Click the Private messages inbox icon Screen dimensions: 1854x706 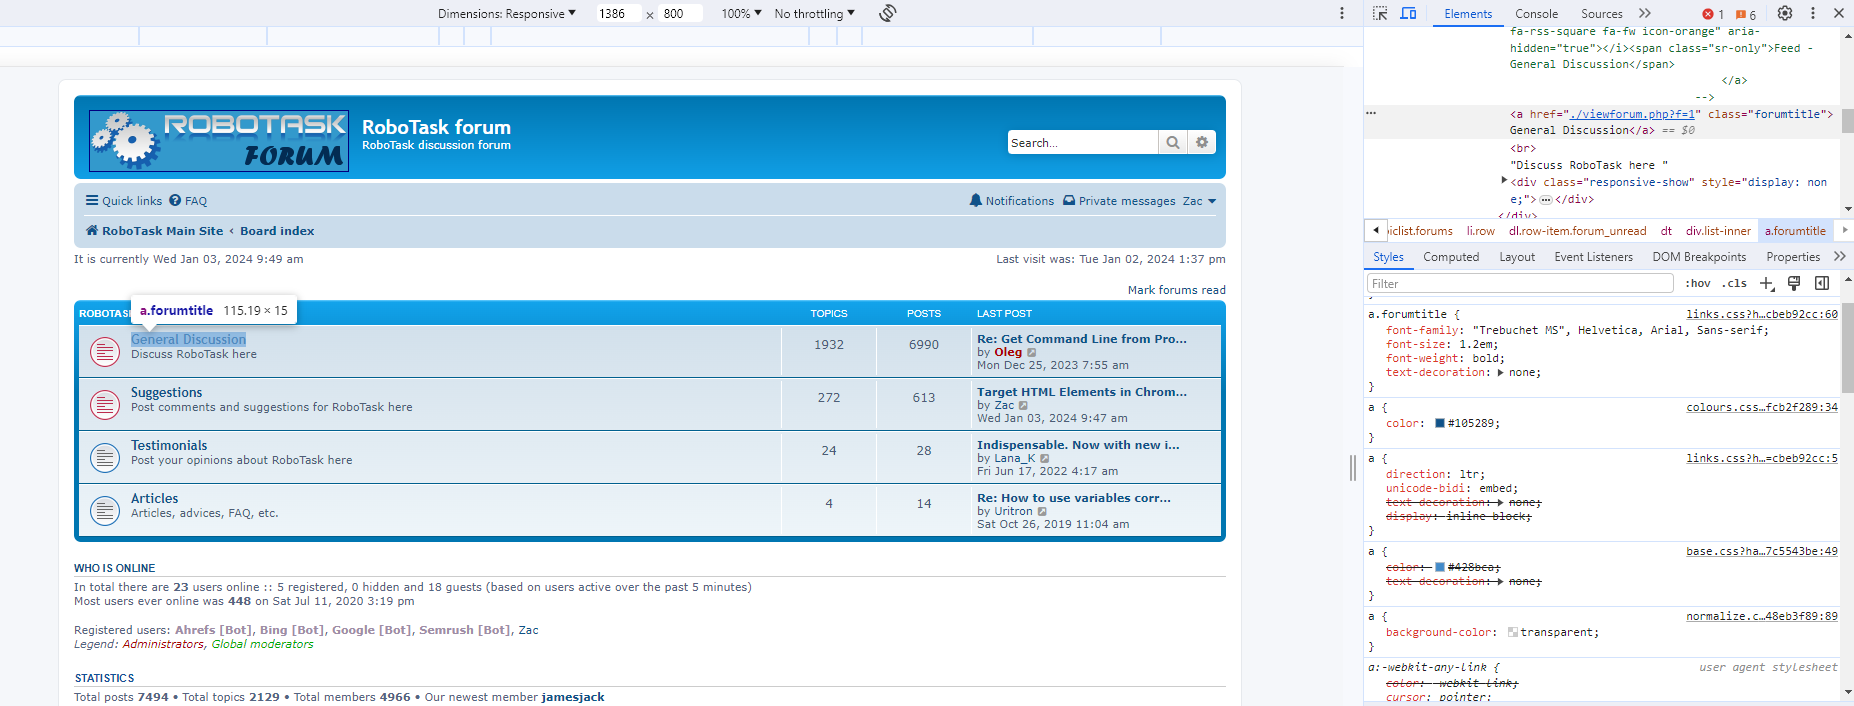pos(1069,200)
